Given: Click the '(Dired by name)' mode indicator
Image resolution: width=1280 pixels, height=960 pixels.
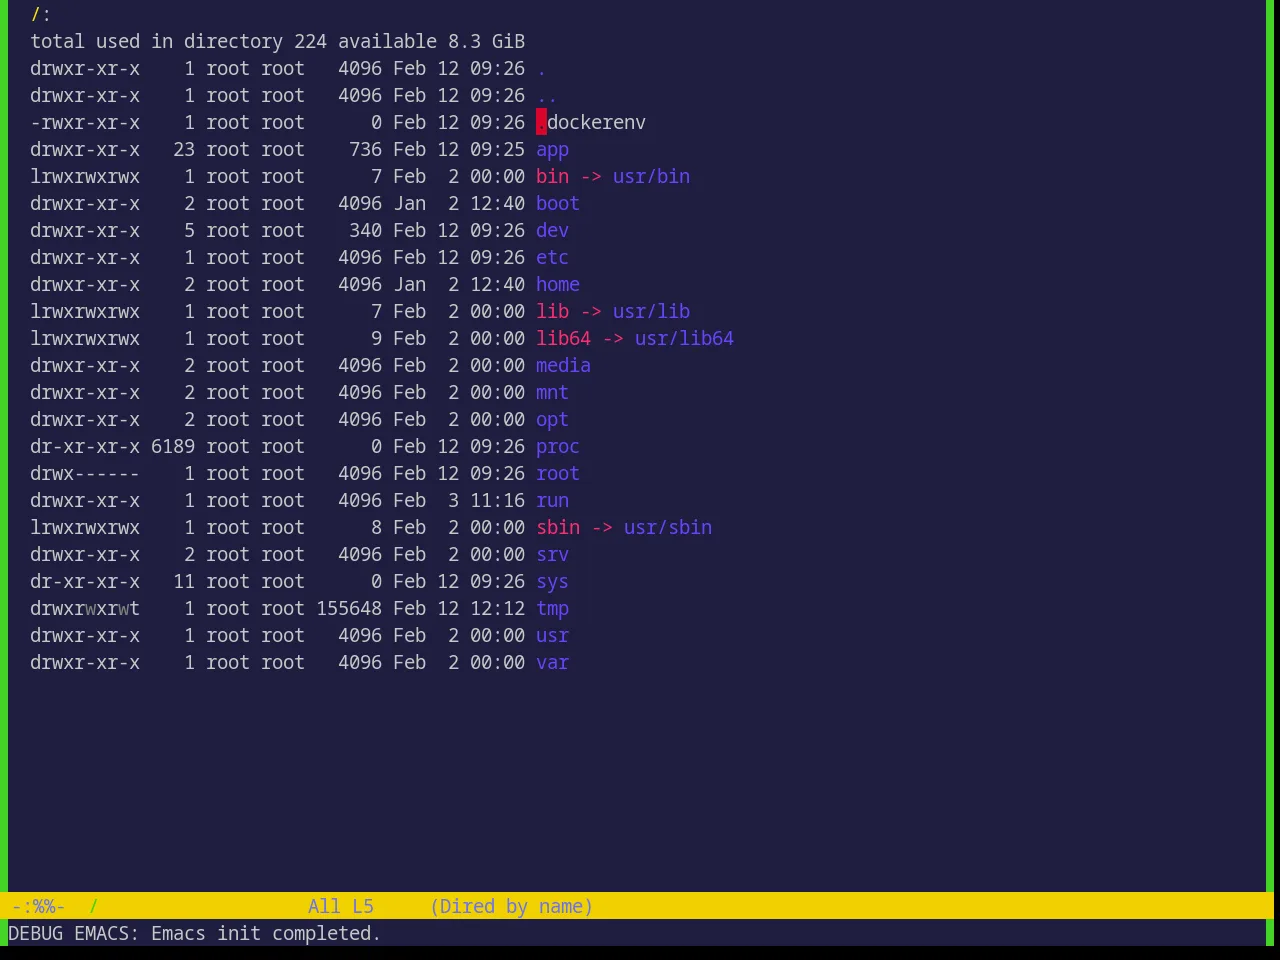Looking at the screenshot, I should click(x=511, y=907).
